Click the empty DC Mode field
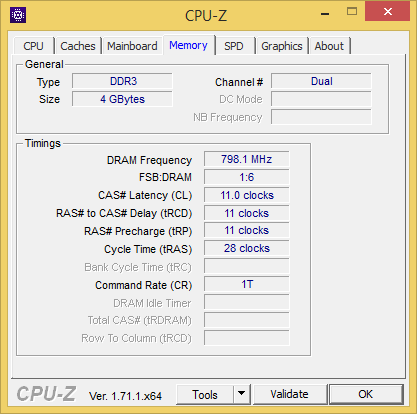 tap(321, 99)
